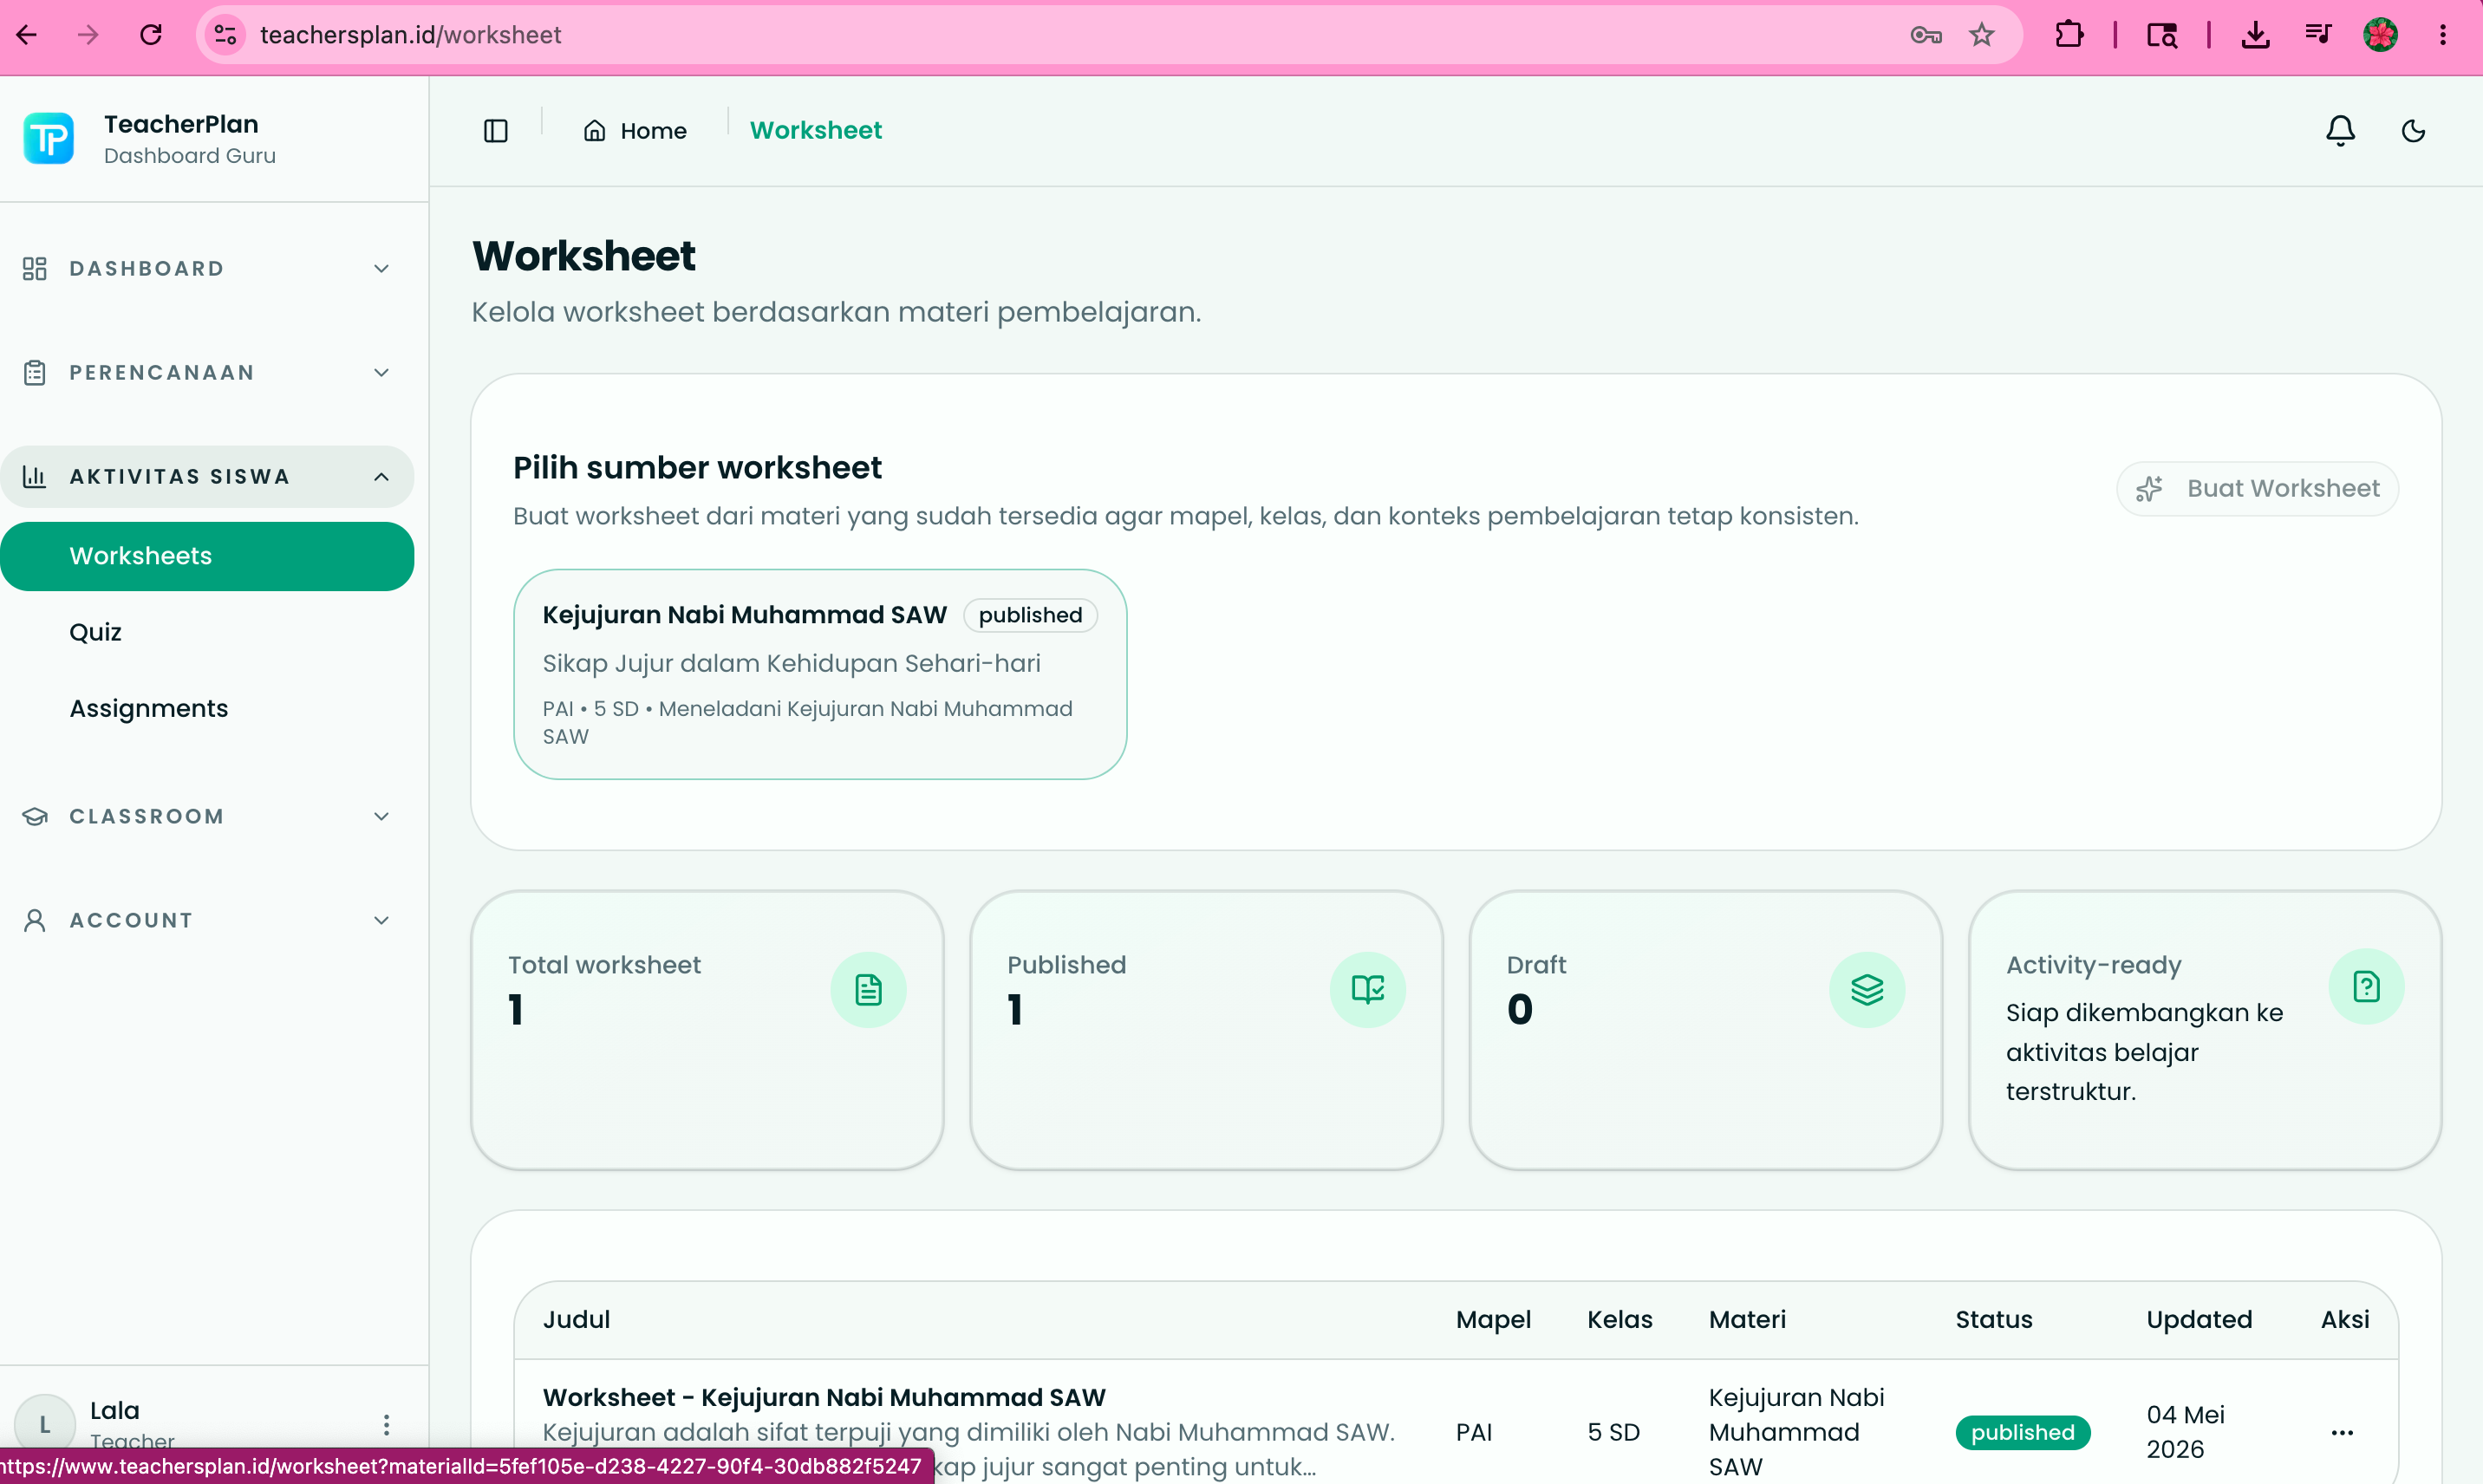The image size is (2483, 1484).
Task: Go to Home breadcrumb link
Action: pos(635,131)
